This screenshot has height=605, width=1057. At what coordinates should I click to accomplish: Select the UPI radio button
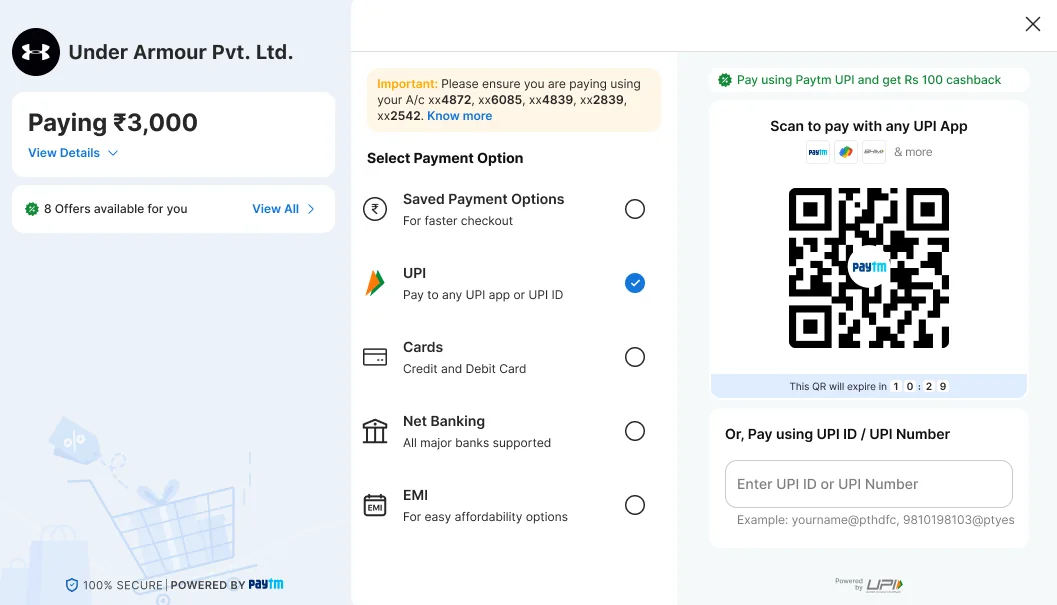pos(634,283)
